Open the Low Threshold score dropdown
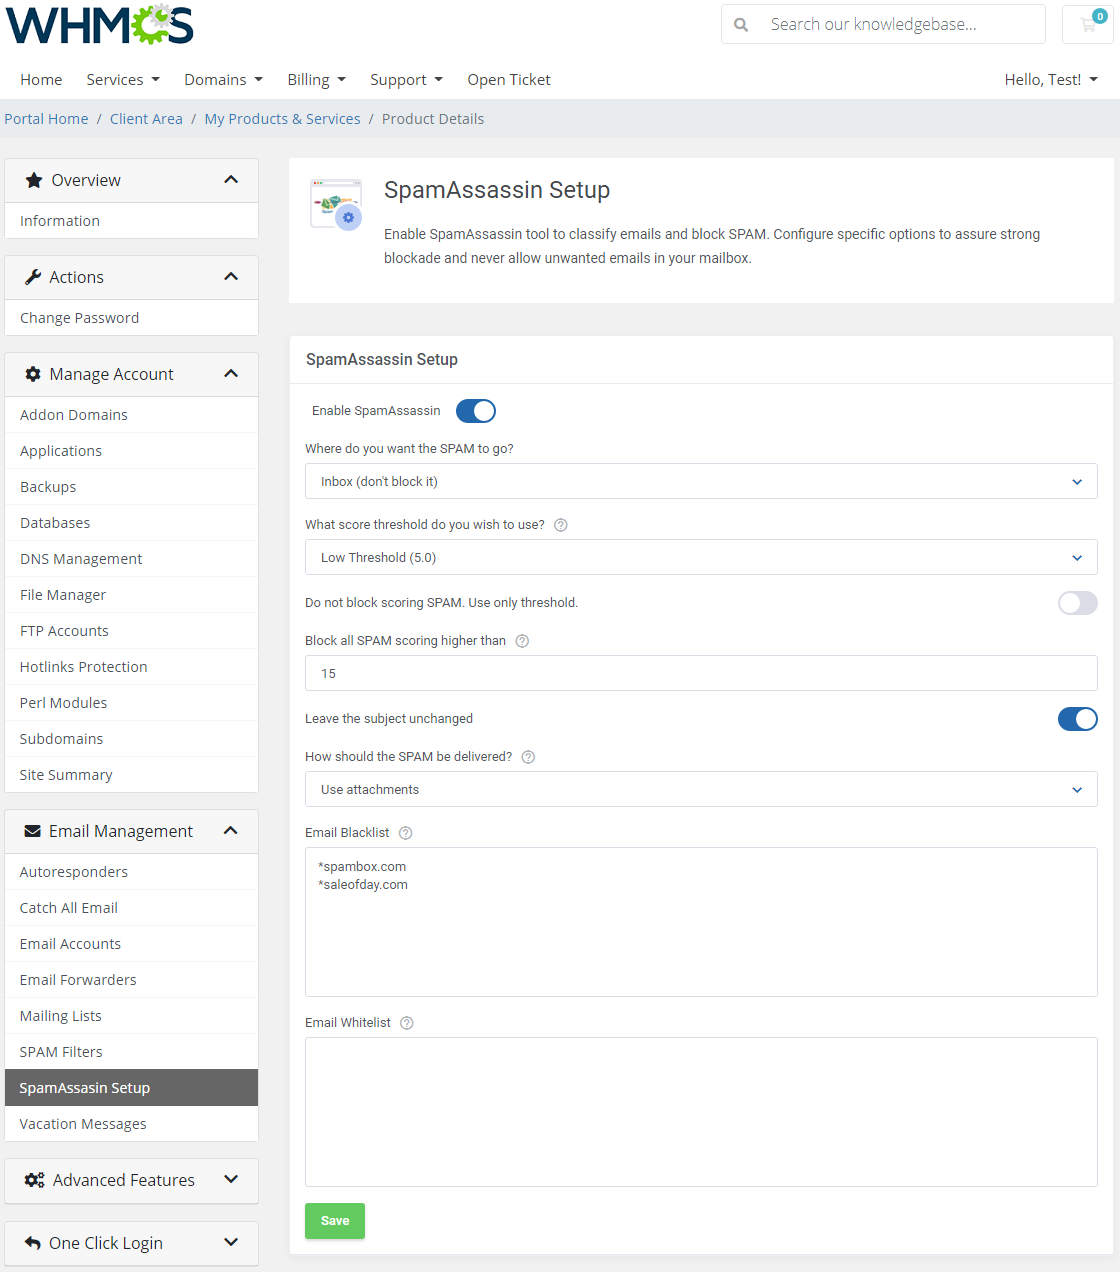The height and width of the screenshot is (1272, 1120). tap(701, 557)
